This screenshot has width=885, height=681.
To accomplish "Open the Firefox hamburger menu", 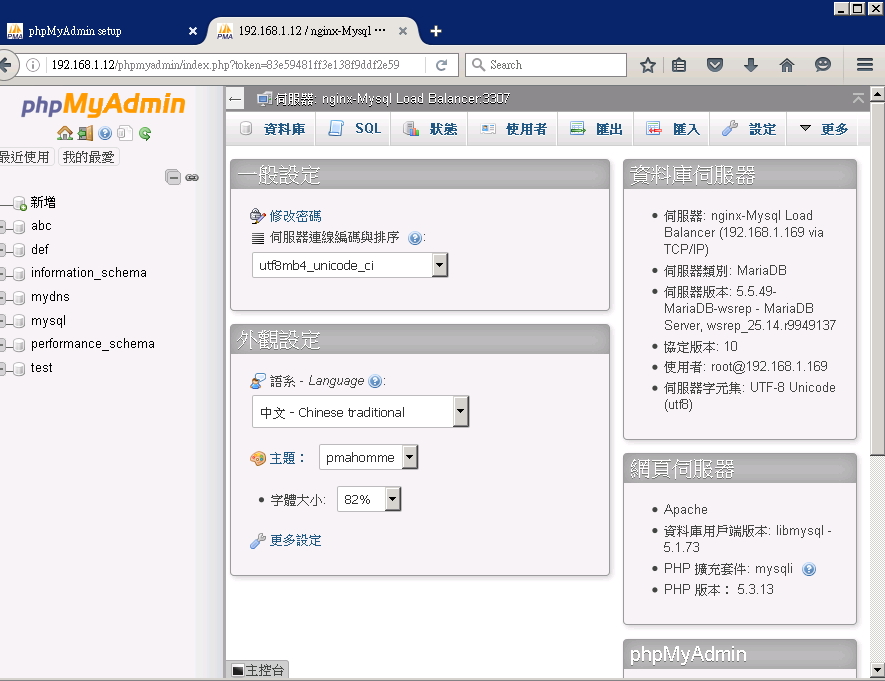I will coord(865,65).
